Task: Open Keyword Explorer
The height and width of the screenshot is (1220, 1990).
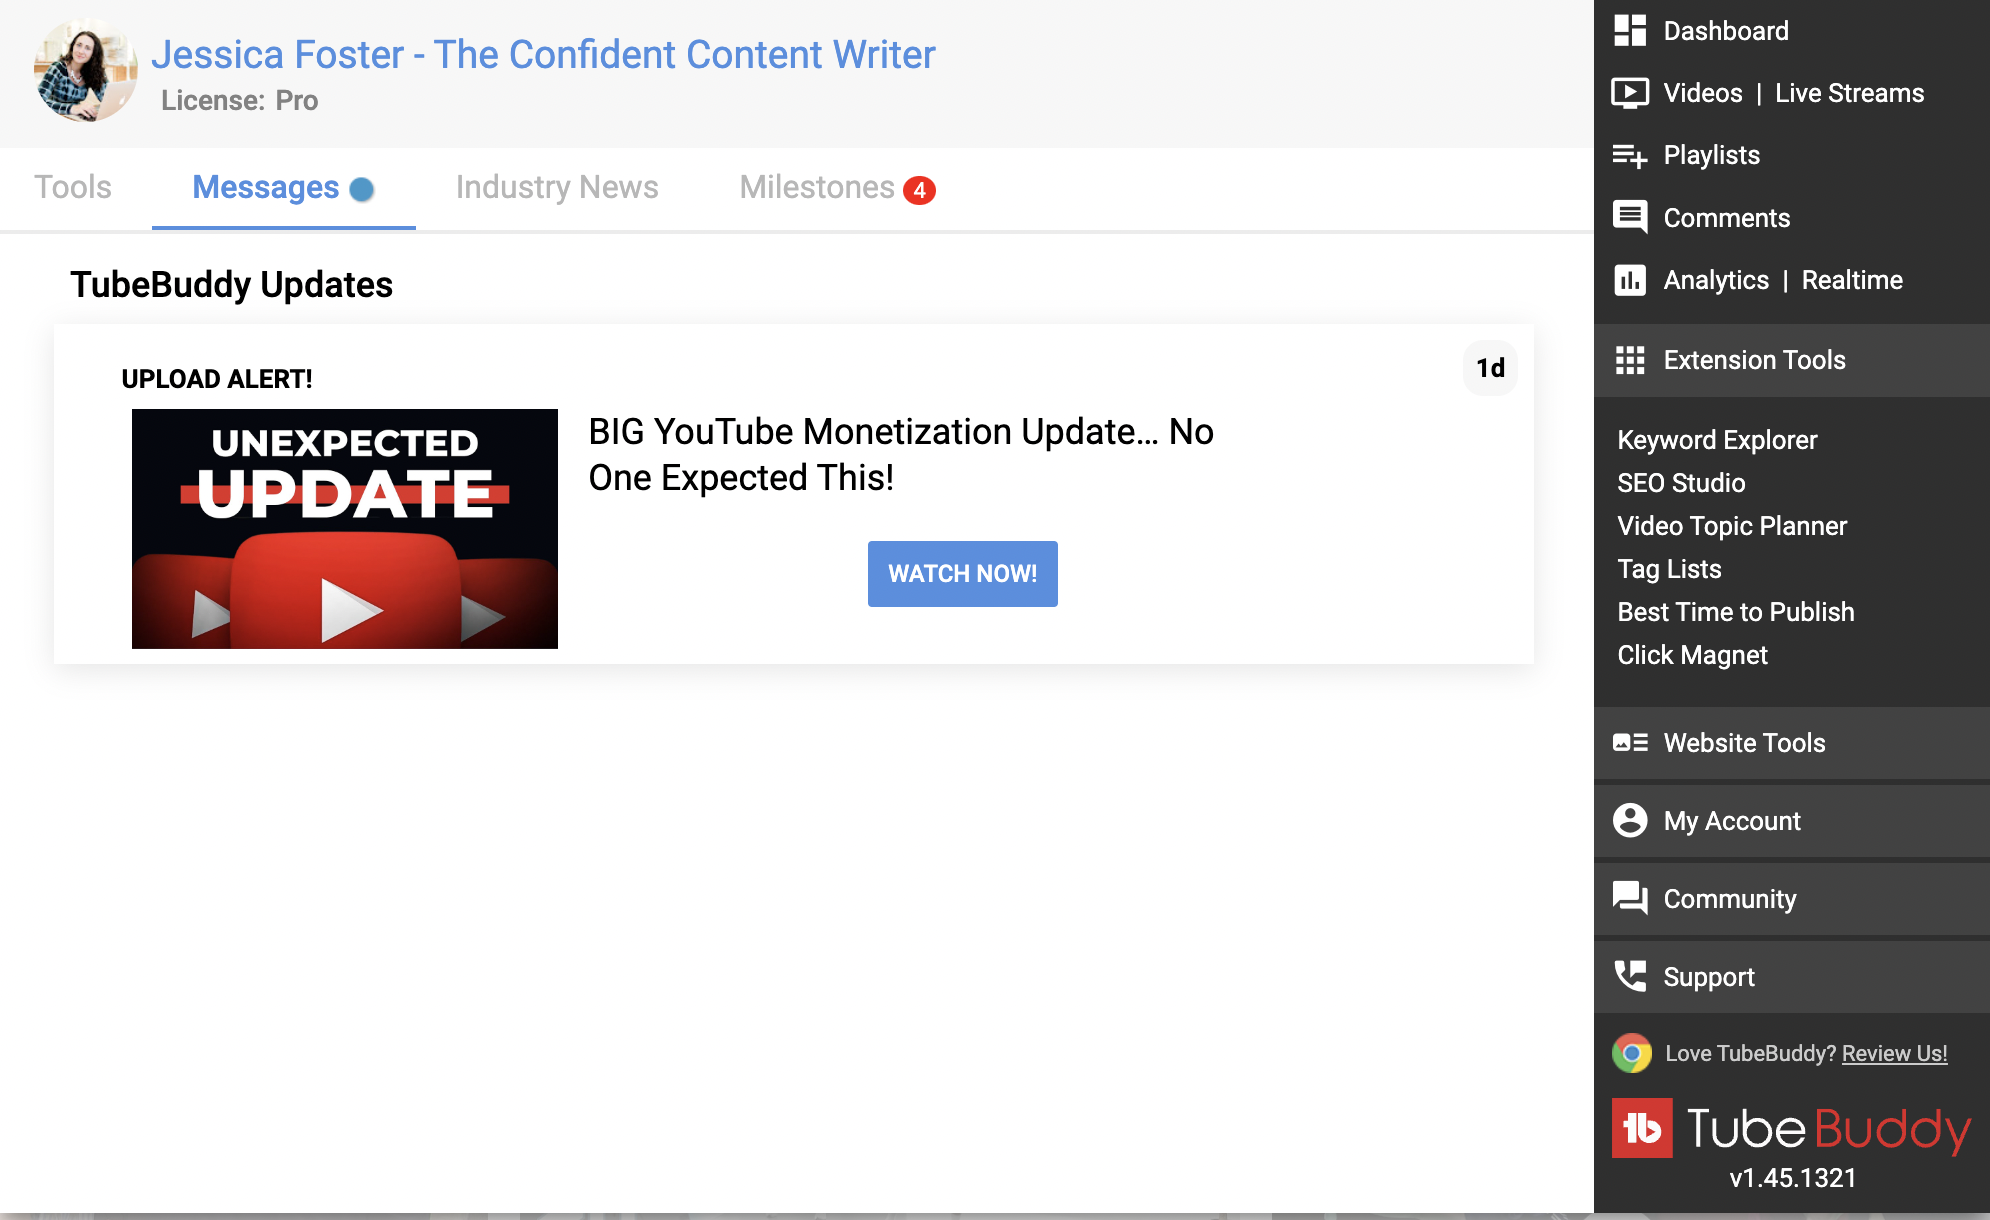Action: [1716, 440]
